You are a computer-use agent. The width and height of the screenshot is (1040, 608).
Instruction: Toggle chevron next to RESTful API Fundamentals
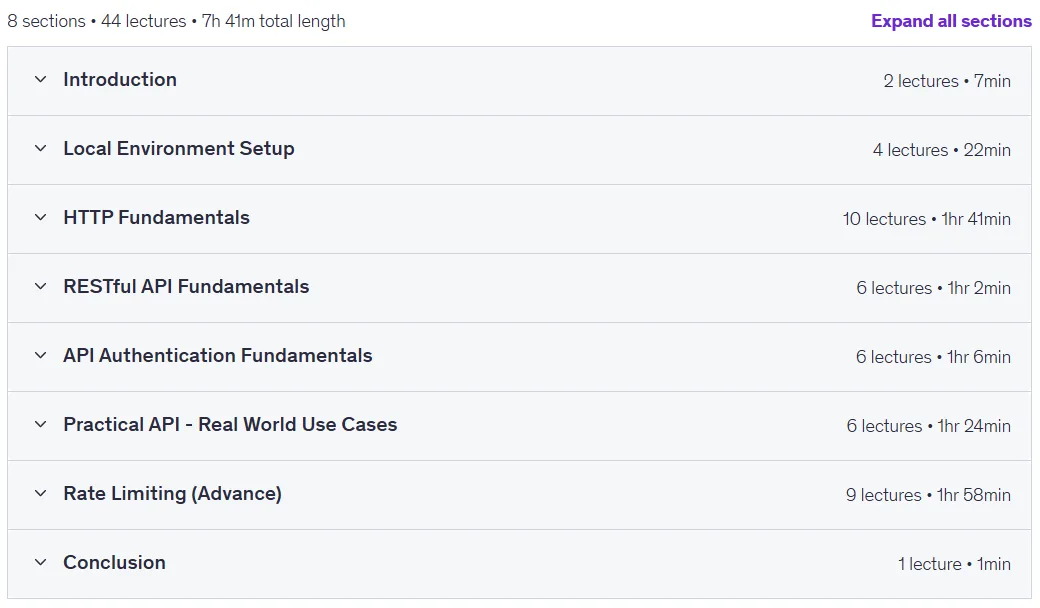(x=40, y=286)
